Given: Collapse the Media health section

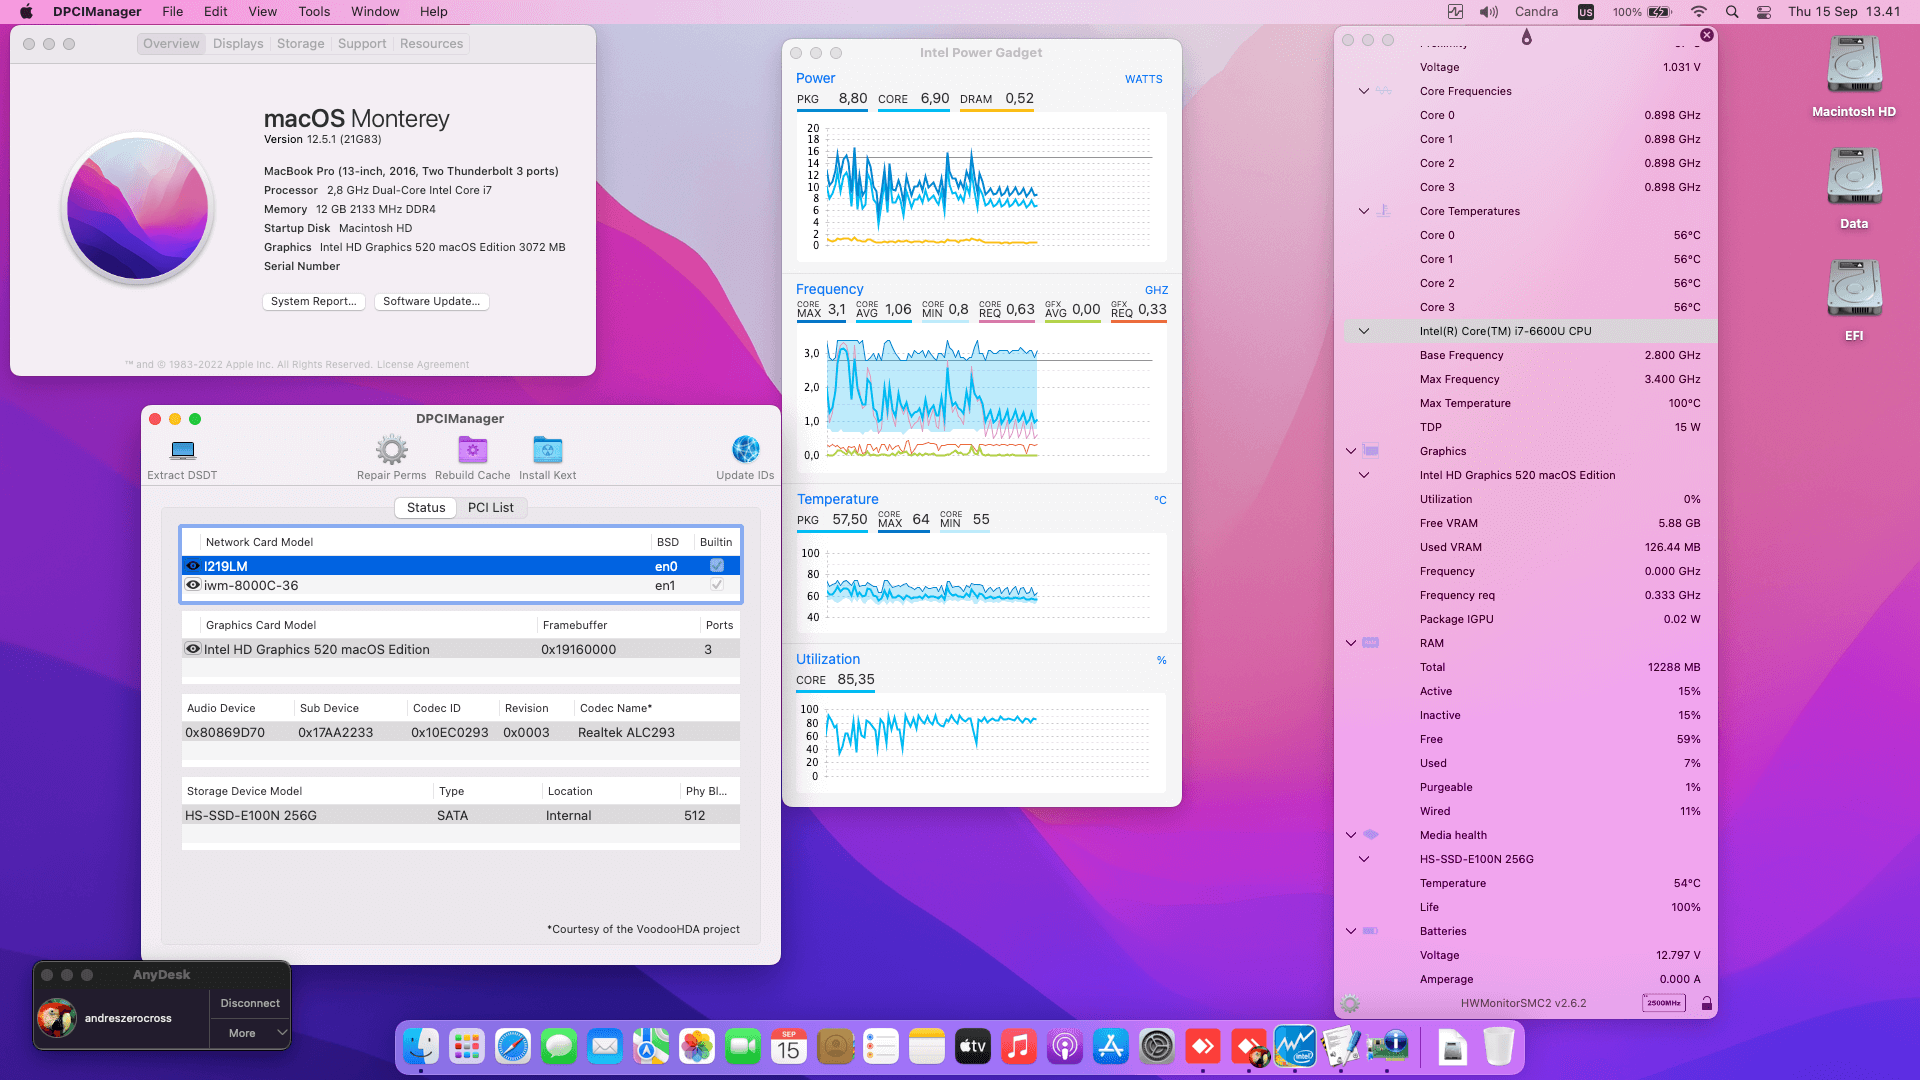Looking at the screenshot, I should point(1351,835).
